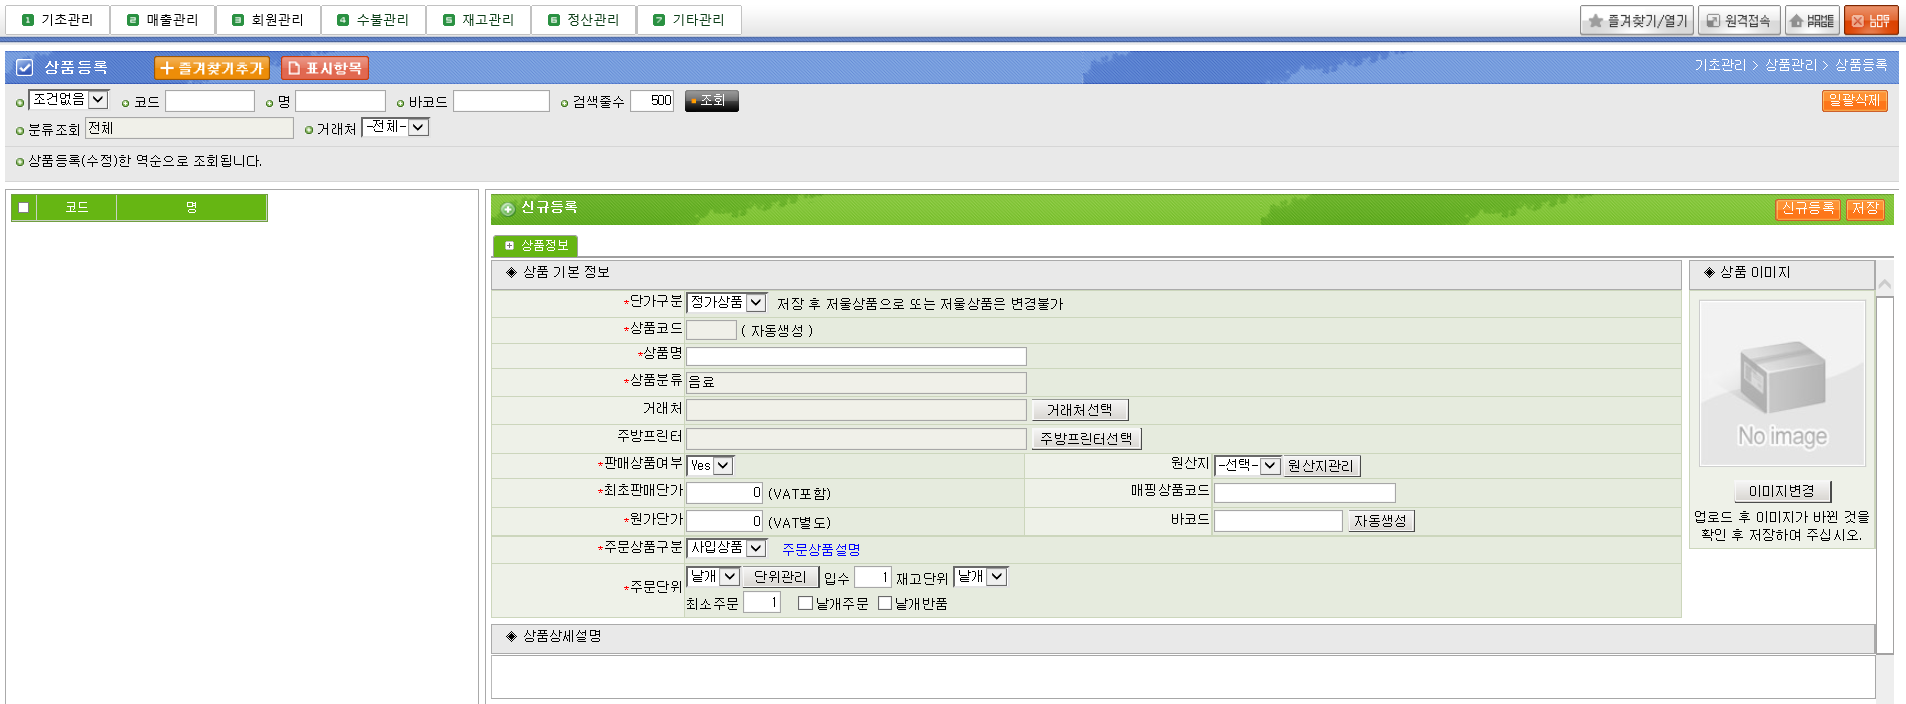
Task: Open the 표시항목 display items button
Action: (x=325, y=68)
